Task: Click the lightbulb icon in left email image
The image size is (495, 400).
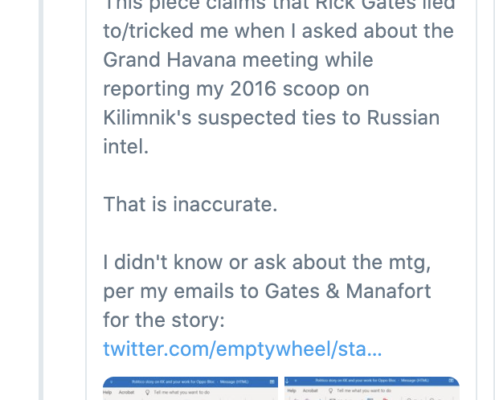Action: point(147,392)
